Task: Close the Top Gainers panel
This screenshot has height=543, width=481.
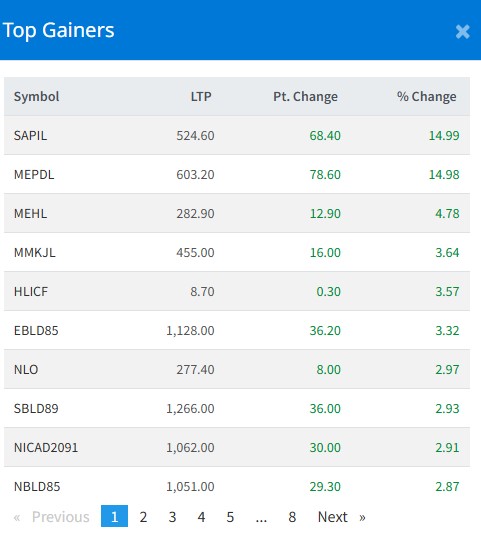Action: click(462, 32)
